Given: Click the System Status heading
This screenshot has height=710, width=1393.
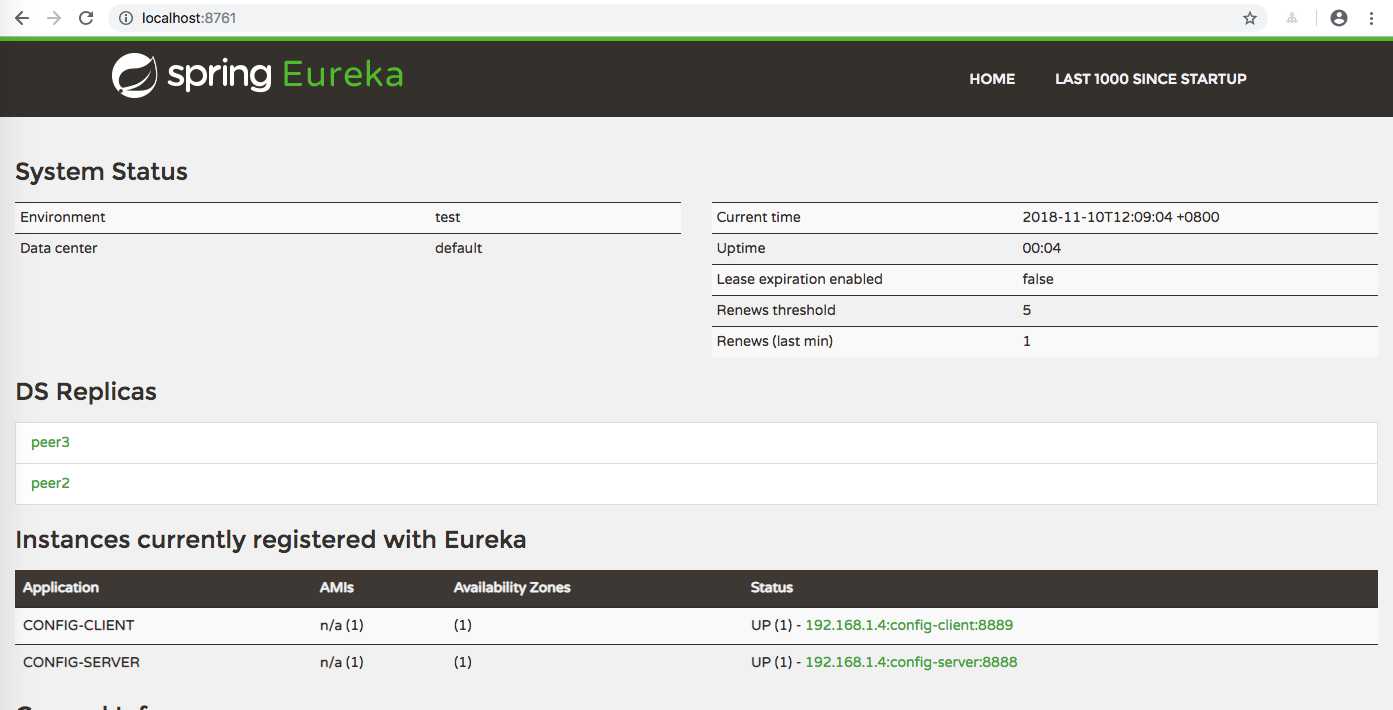Looking at the screenshot, I should [102, 172].
